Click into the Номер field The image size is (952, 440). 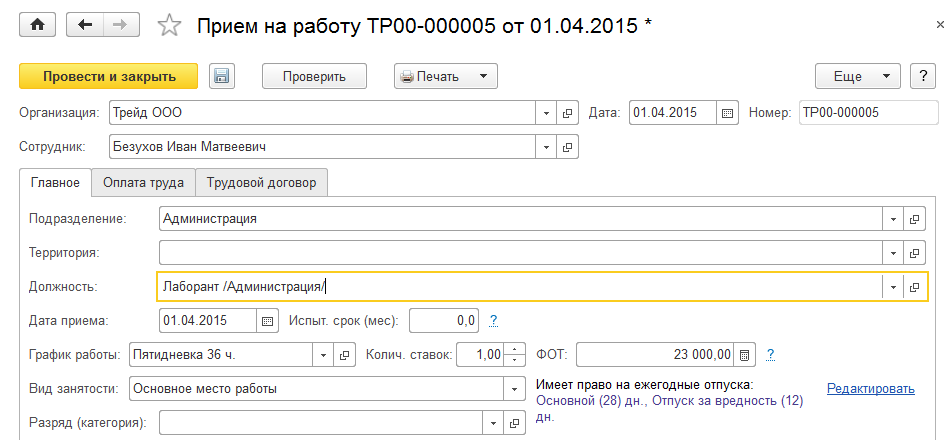click(x=869, y=113)
